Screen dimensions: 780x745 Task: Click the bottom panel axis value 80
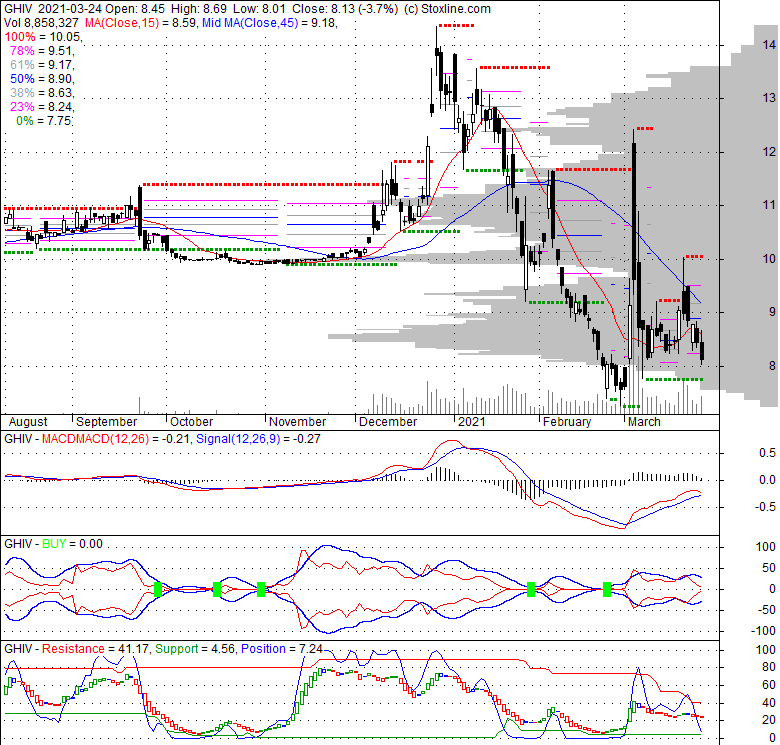click(x=769, y=667)
